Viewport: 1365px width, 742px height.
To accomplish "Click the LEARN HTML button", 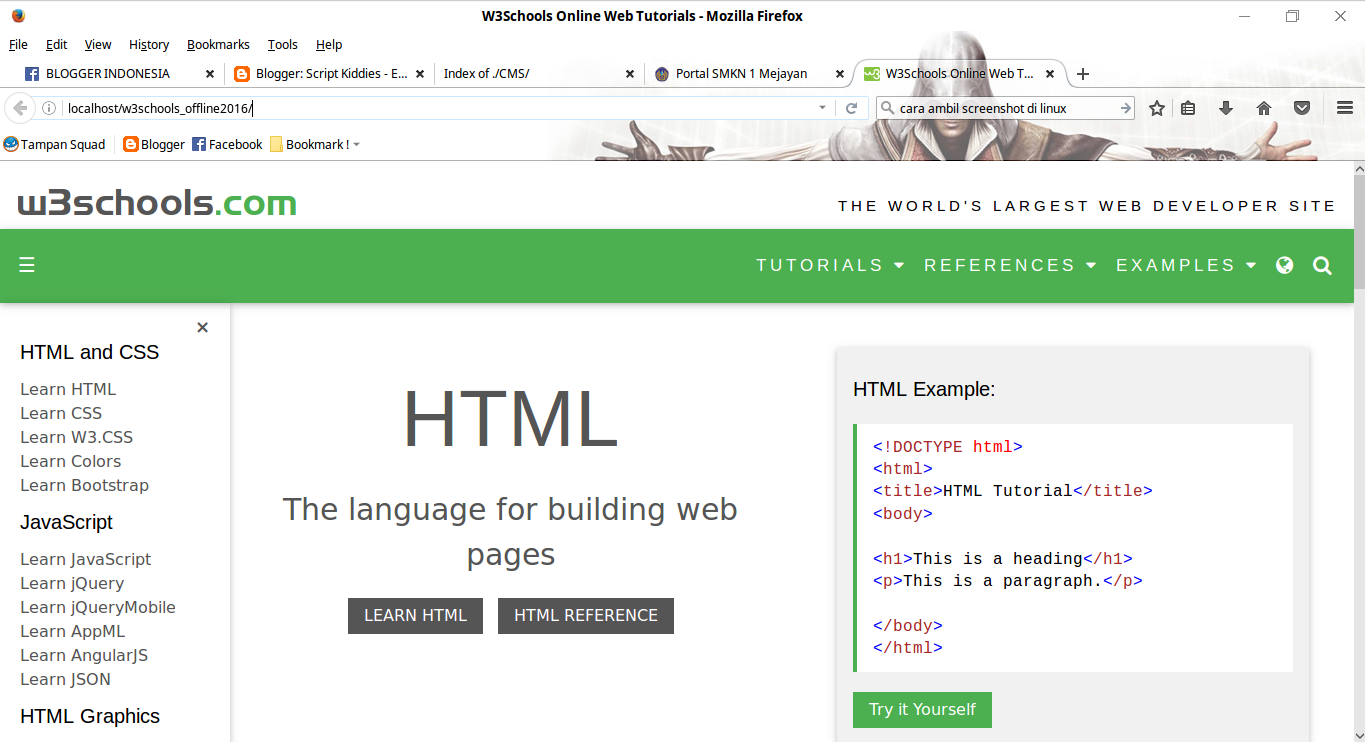I will (415, 615).
